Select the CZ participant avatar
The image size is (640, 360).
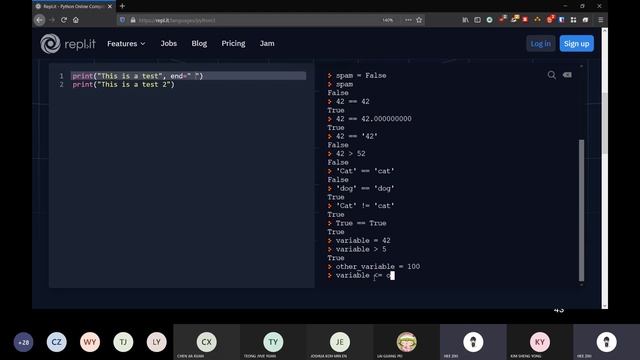click(x=56, y=342)
